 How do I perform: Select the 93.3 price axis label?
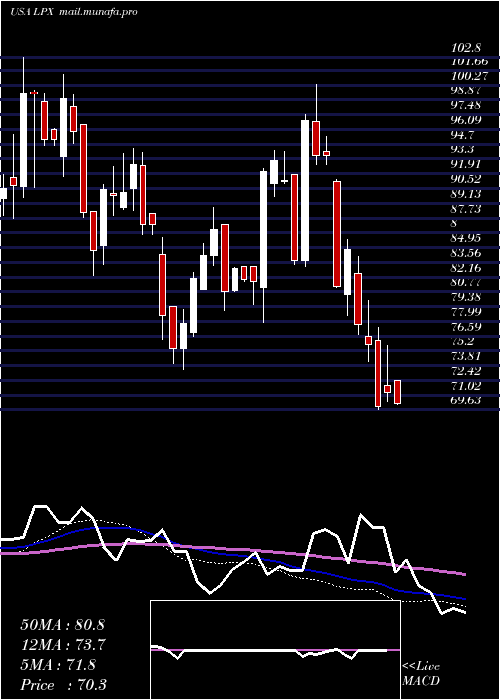click(x=464, y=149)
